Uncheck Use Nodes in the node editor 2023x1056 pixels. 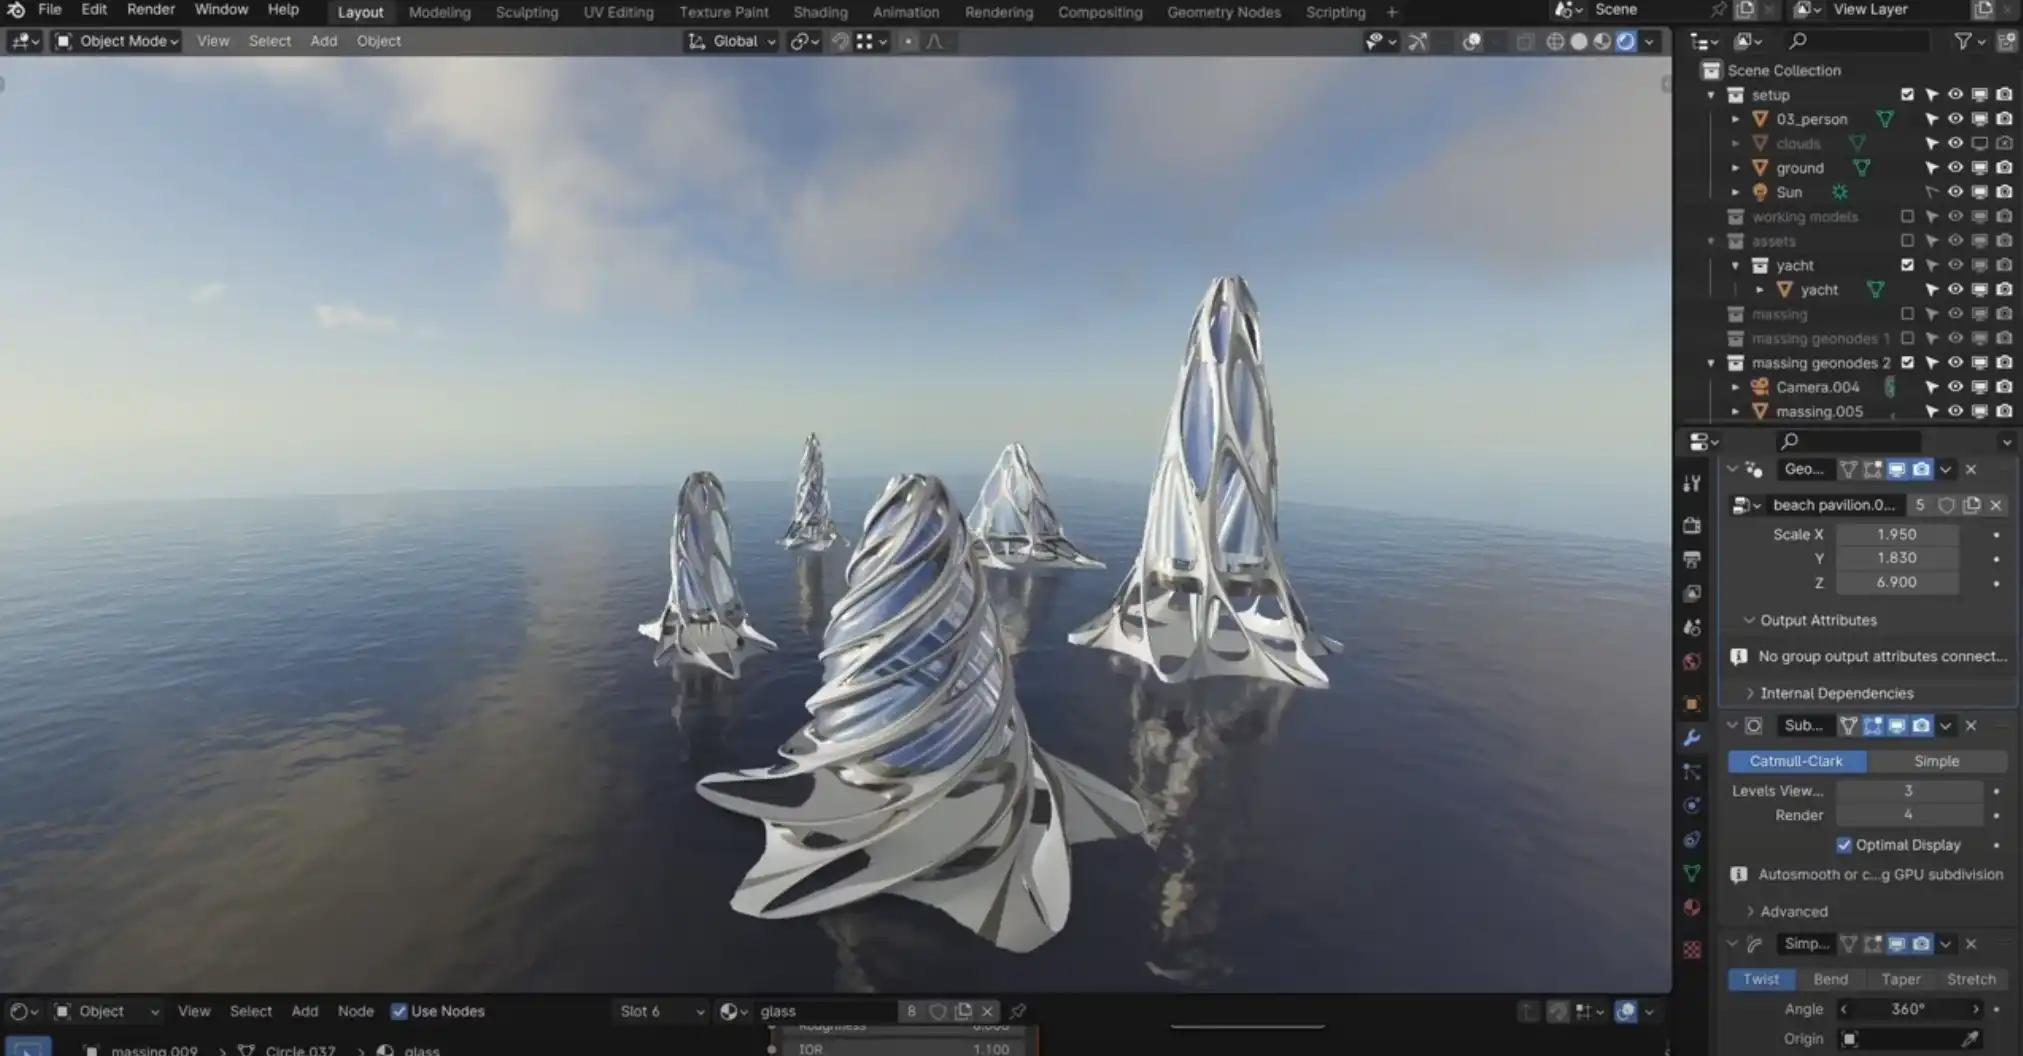399,1011
